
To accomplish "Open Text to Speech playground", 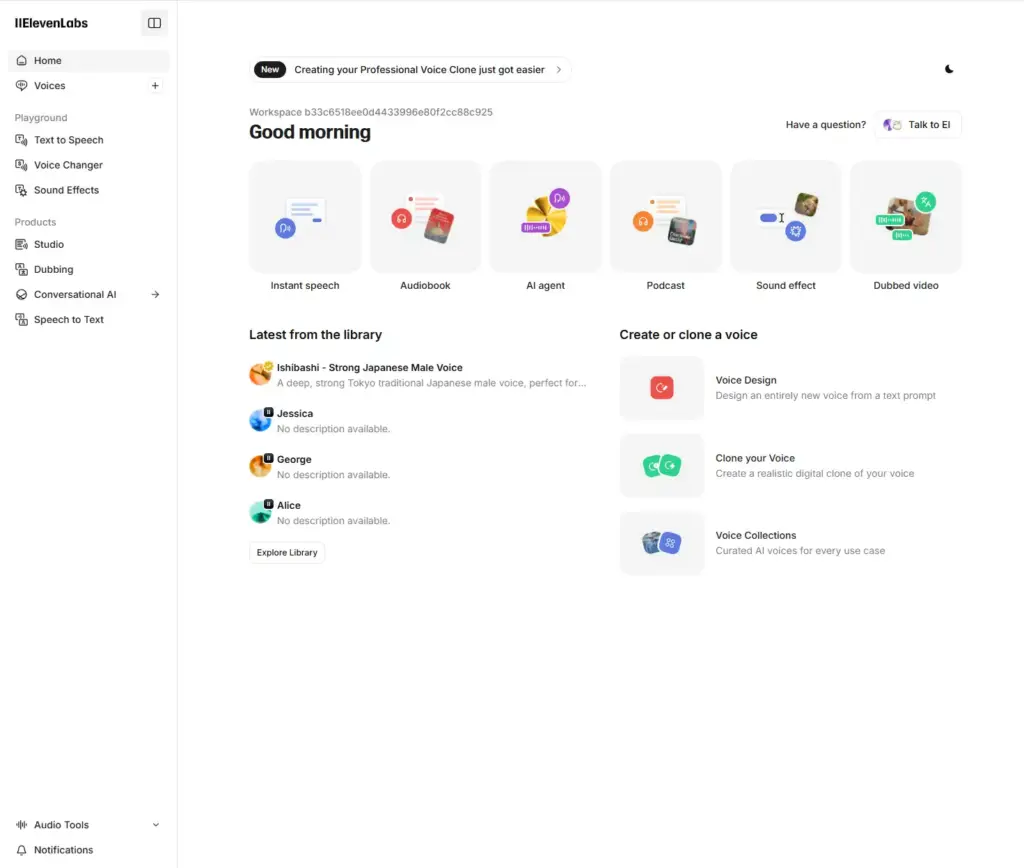I will [x=69, y=140].
